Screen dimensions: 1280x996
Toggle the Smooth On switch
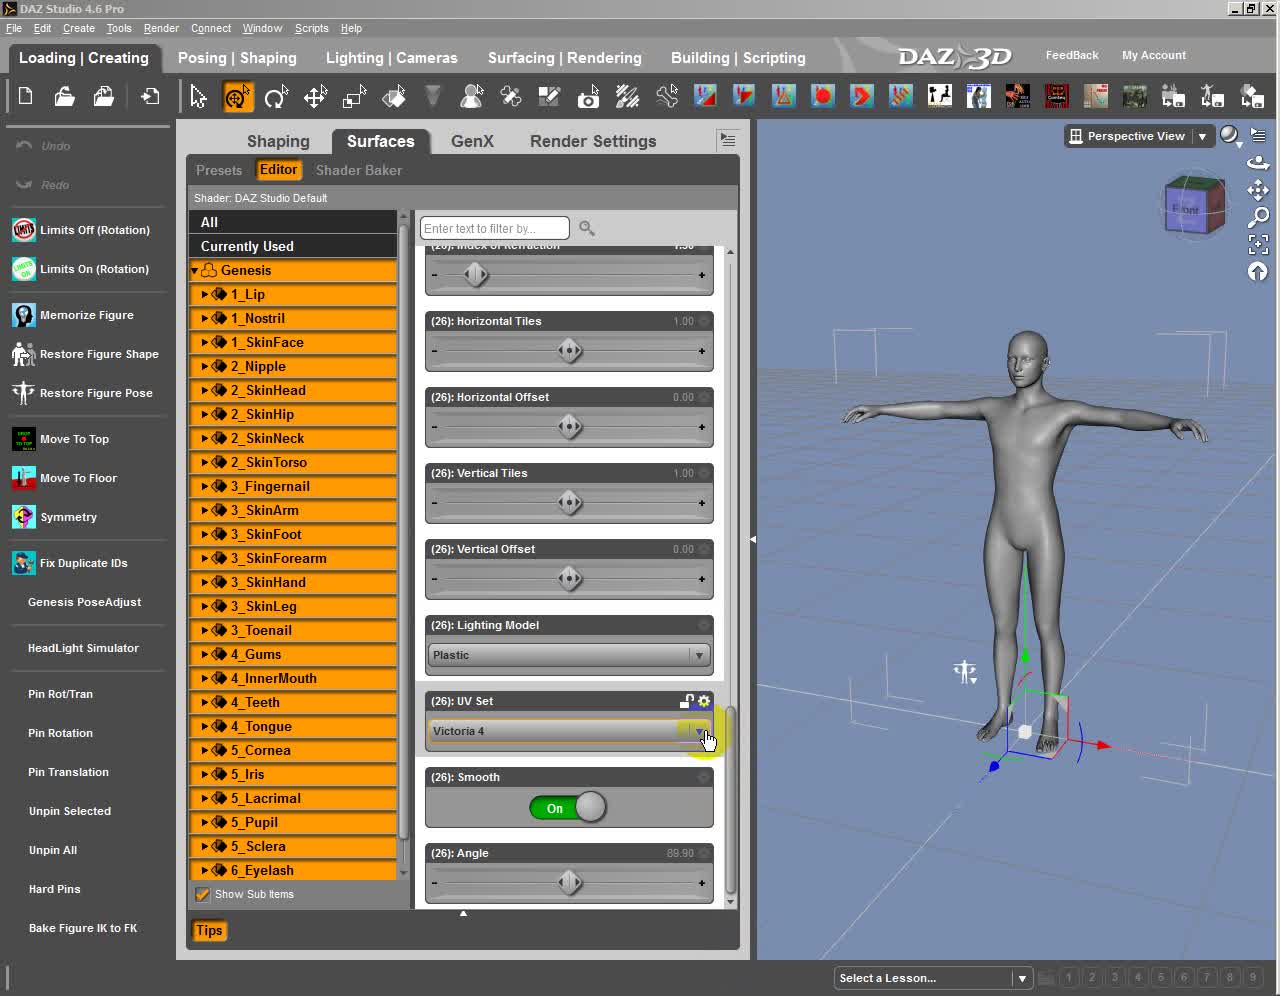(568, 808)
